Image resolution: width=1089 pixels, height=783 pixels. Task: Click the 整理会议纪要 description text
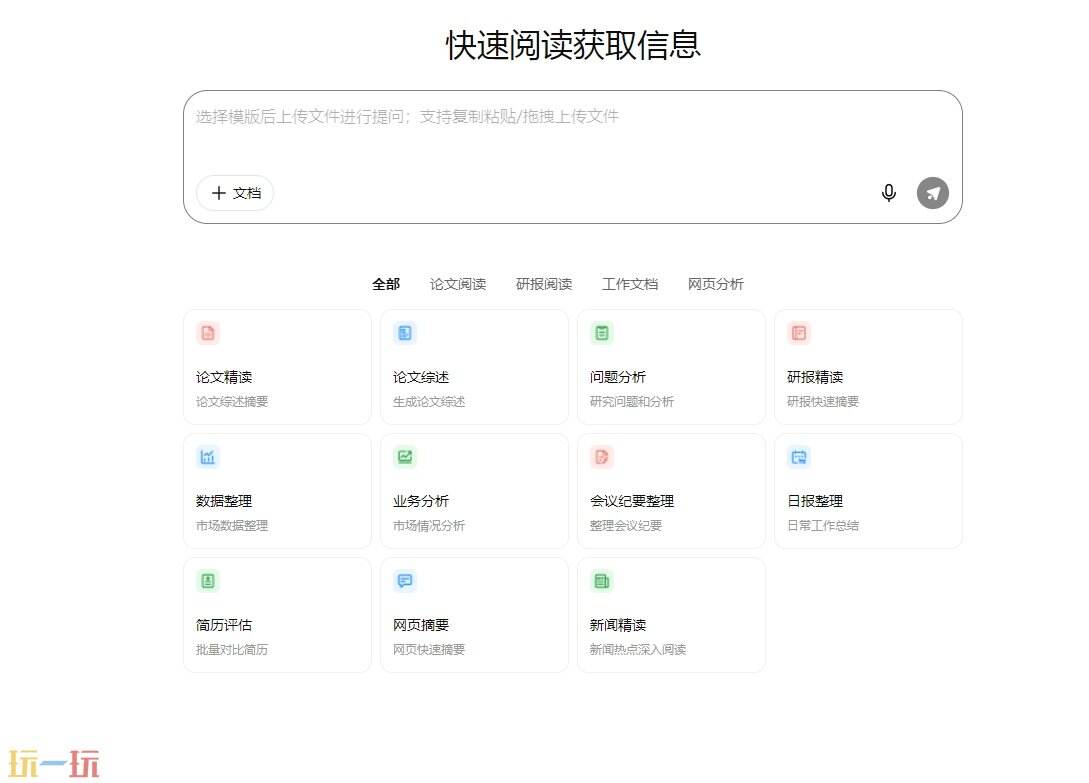pyautogui.click(x=626, y=526)
